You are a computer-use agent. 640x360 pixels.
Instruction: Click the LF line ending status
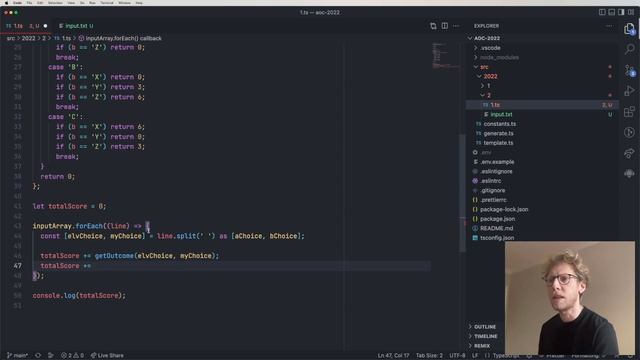click(475, 356)
